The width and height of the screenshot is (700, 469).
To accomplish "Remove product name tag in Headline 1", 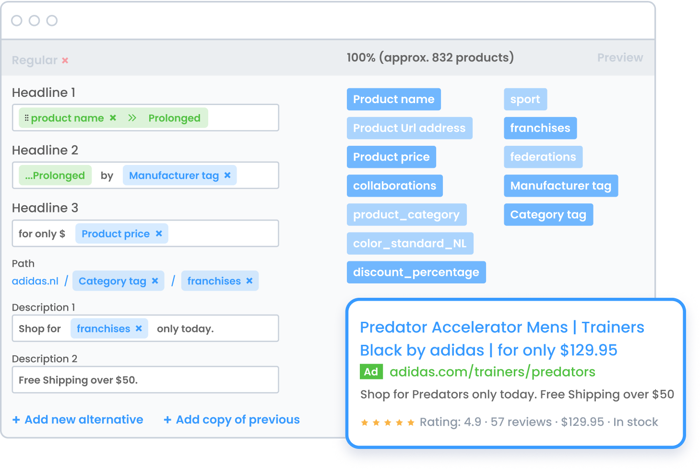I will [113, 118].
